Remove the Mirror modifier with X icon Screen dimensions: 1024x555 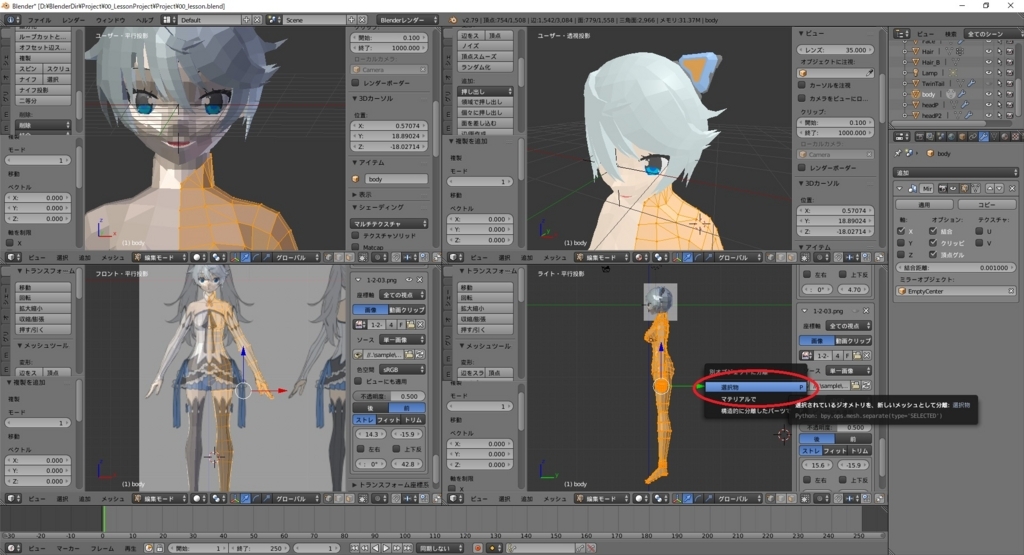coord(1012,188)
